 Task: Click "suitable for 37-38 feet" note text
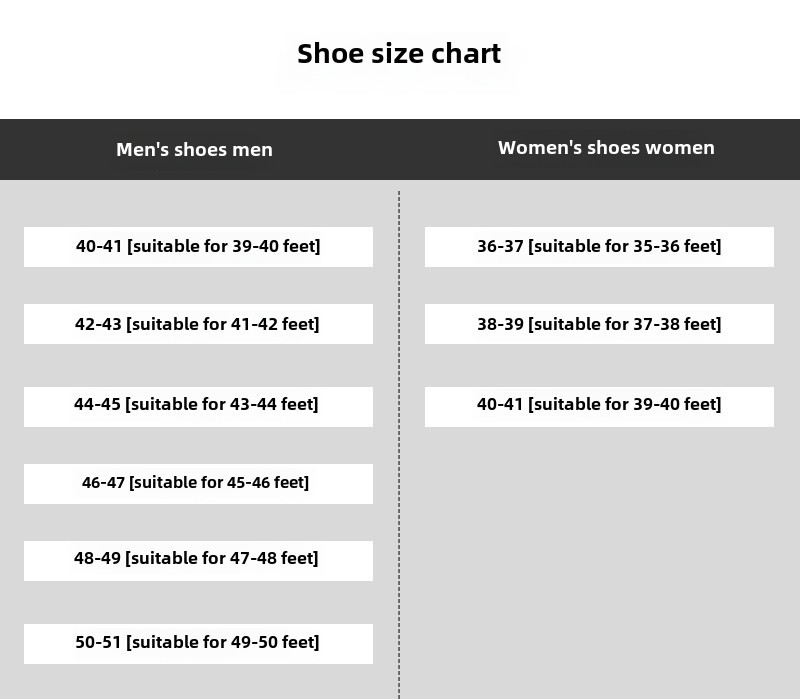click(x=625, y=324)
